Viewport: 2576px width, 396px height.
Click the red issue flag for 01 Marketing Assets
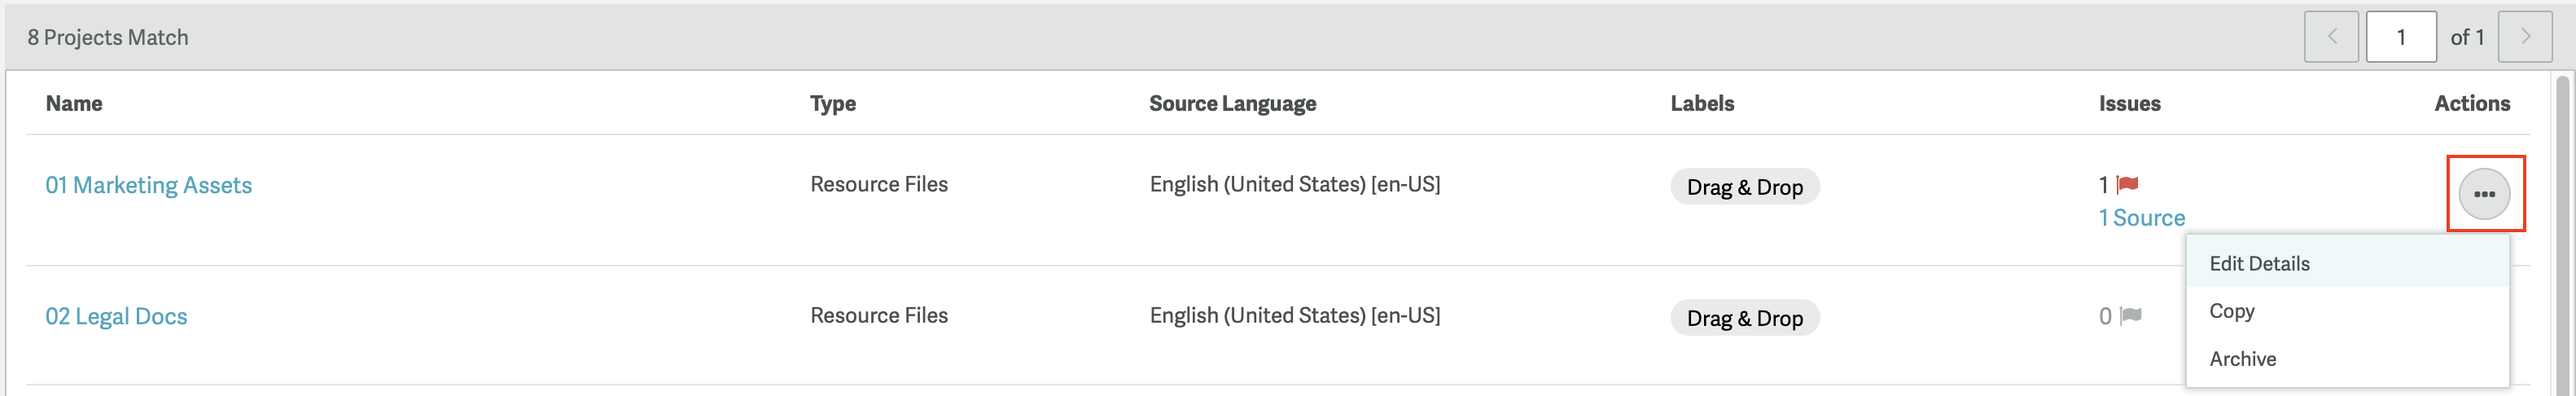pos(2128,184)
